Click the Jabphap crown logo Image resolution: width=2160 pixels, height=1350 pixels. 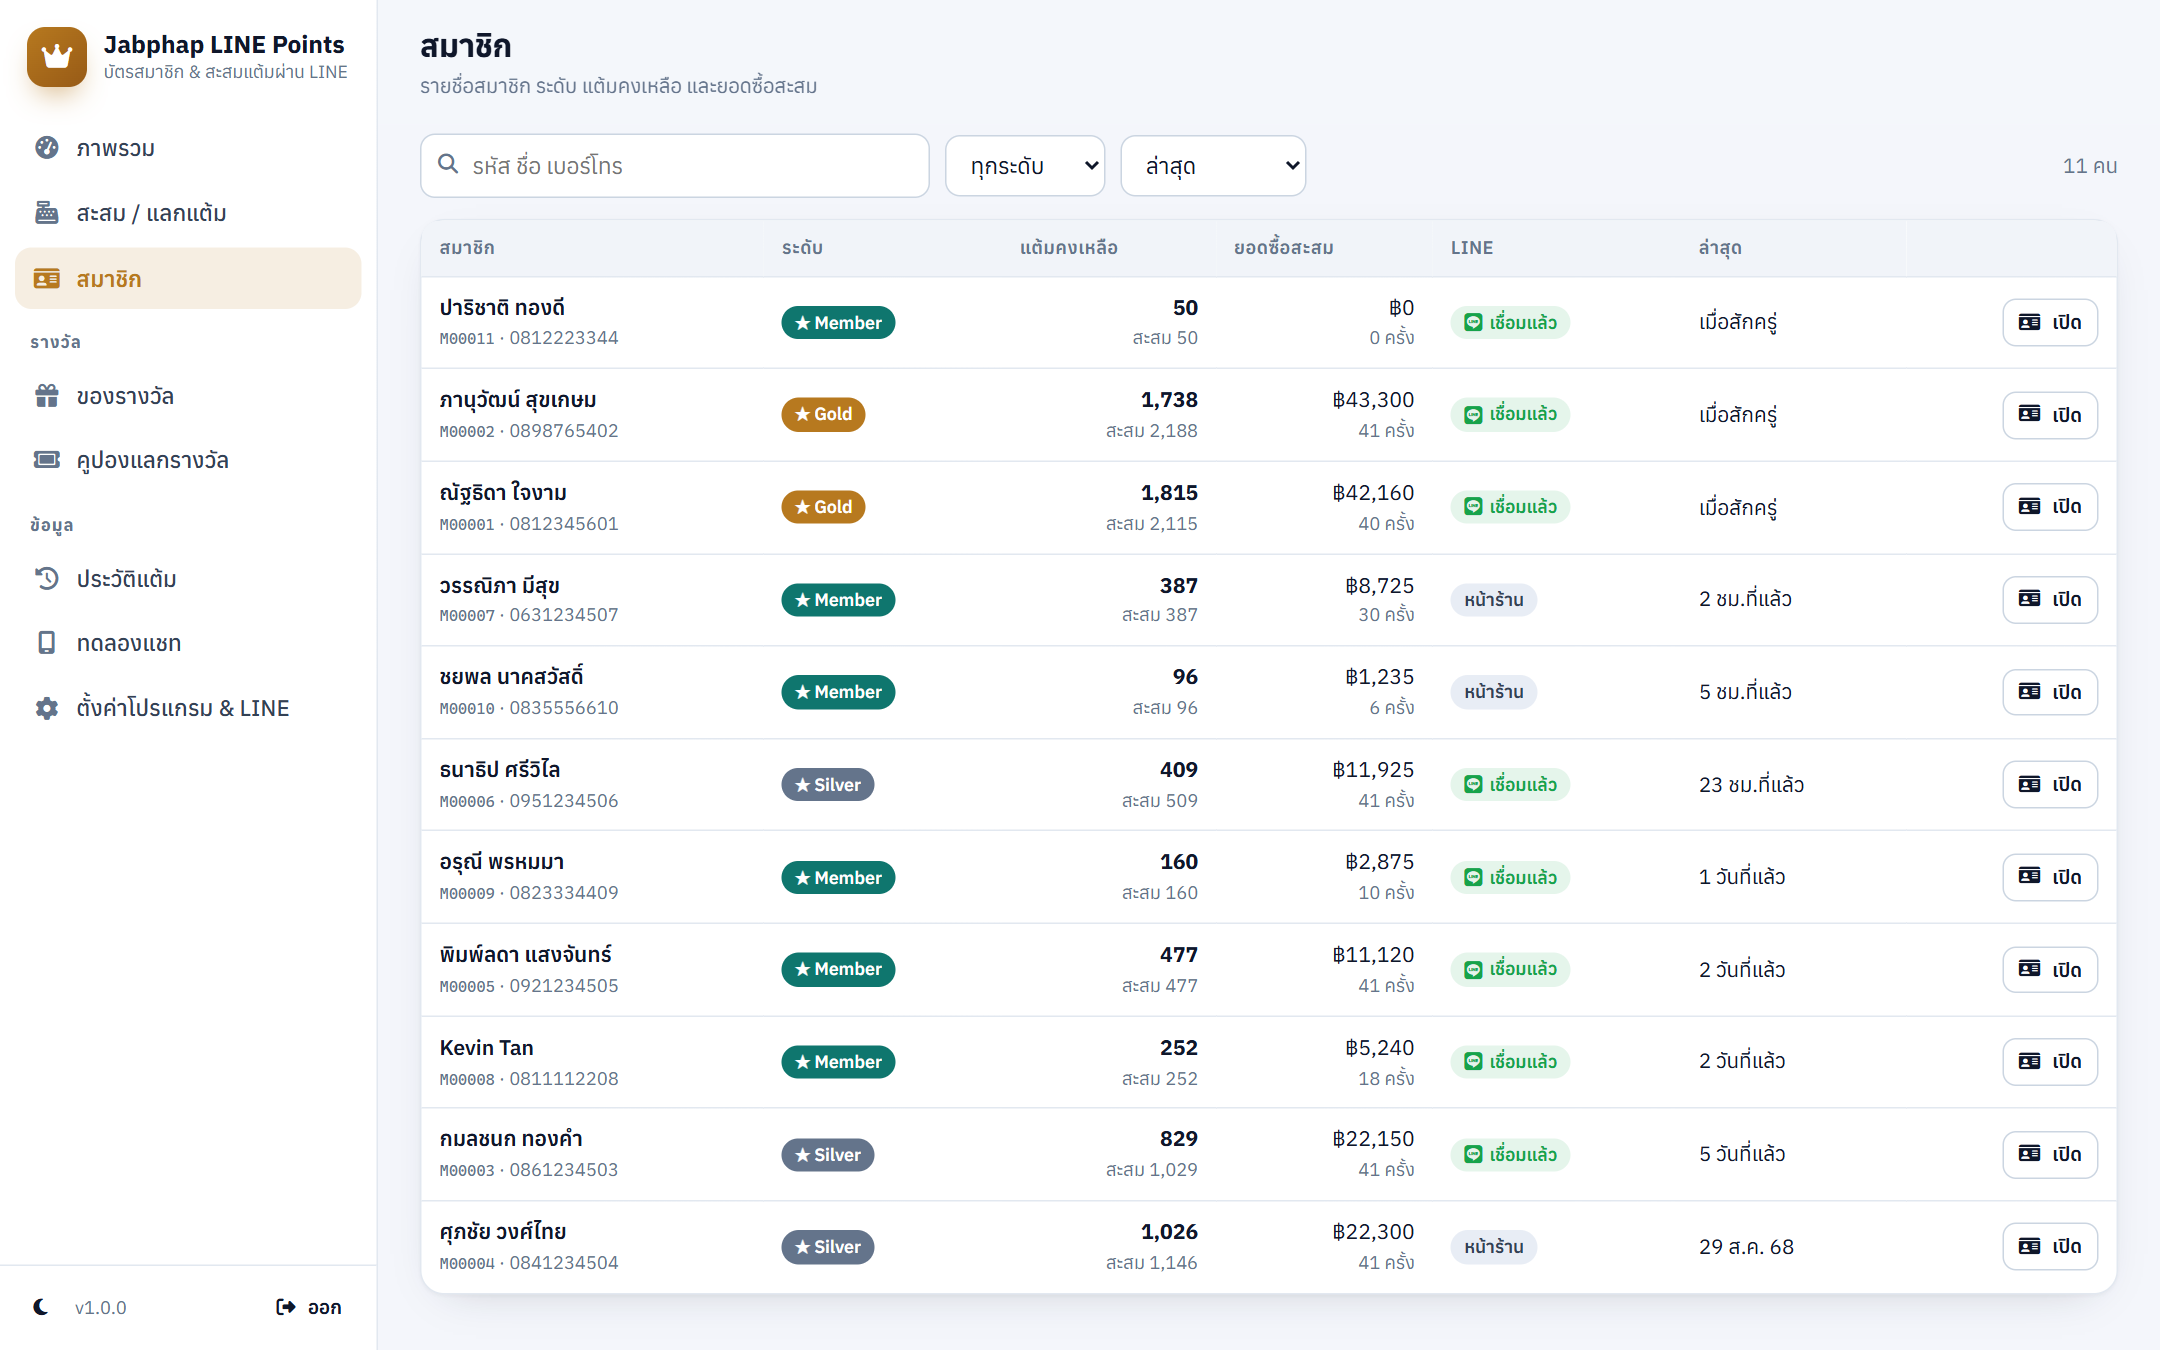tap(57, 57)
